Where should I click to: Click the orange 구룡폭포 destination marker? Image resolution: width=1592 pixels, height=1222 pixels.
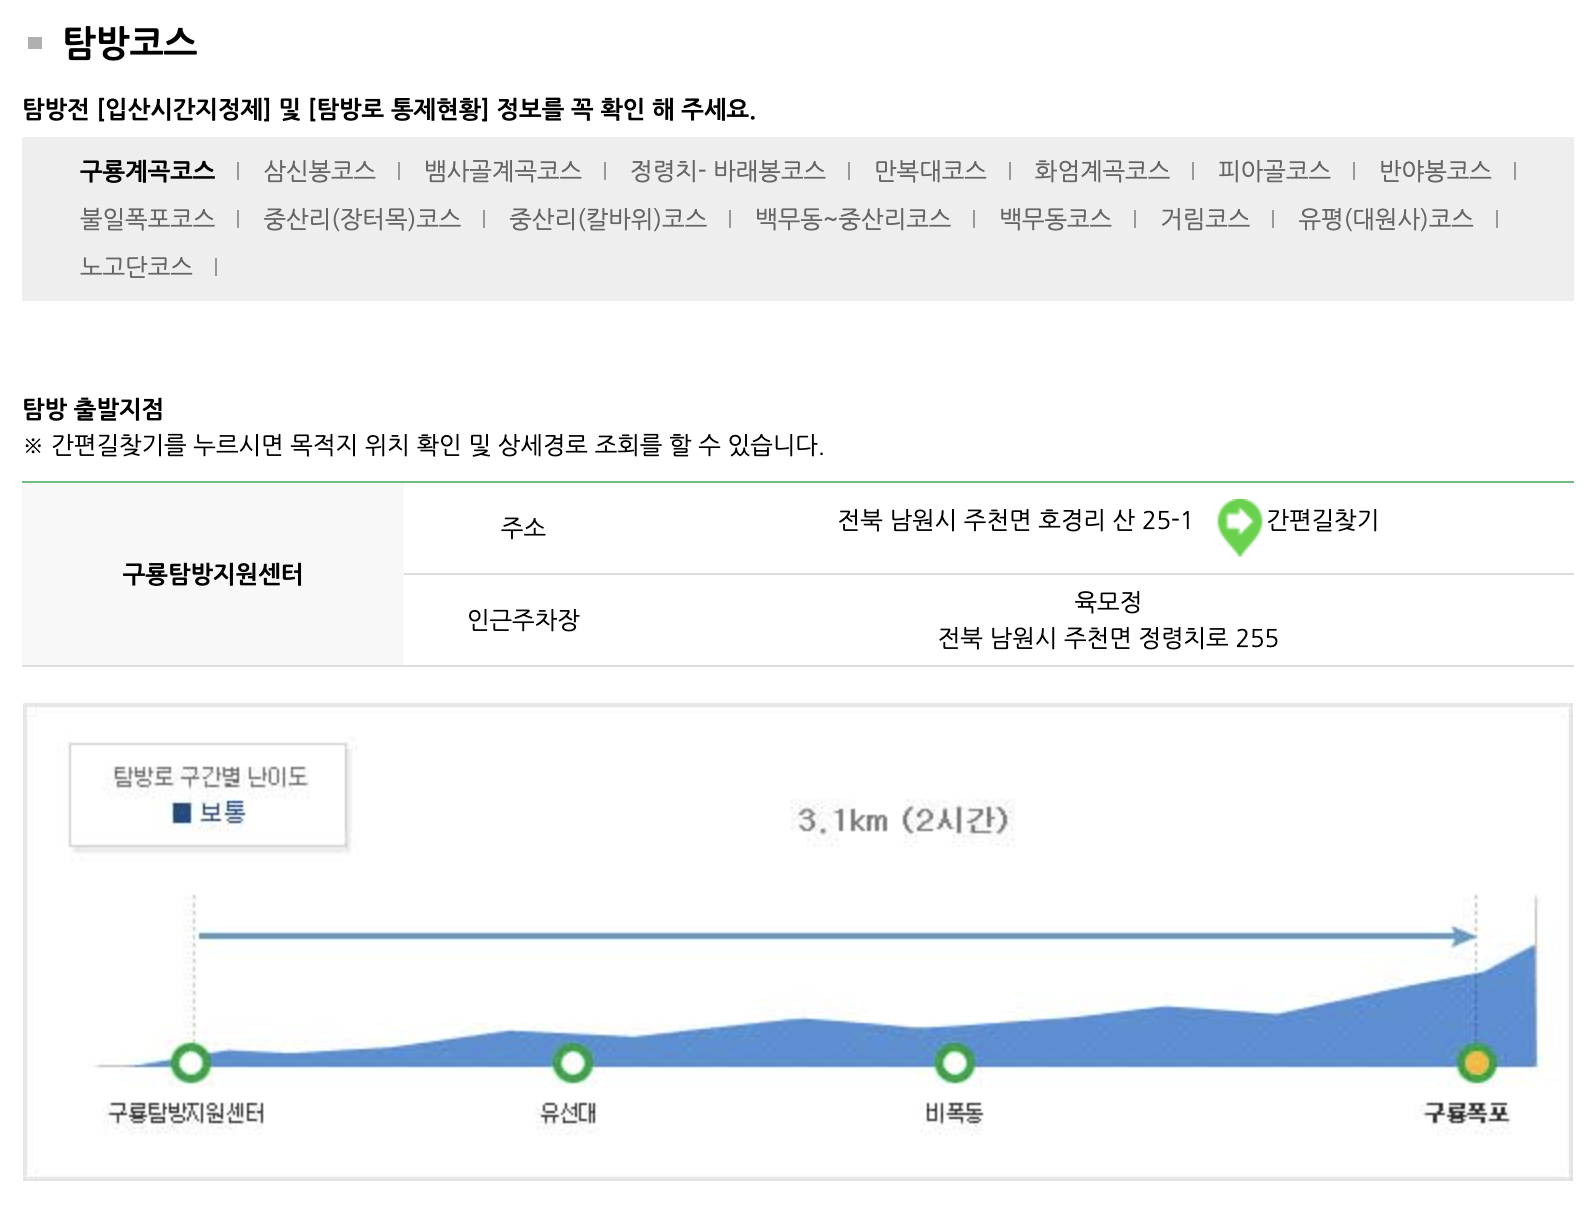(1477, 1062)
